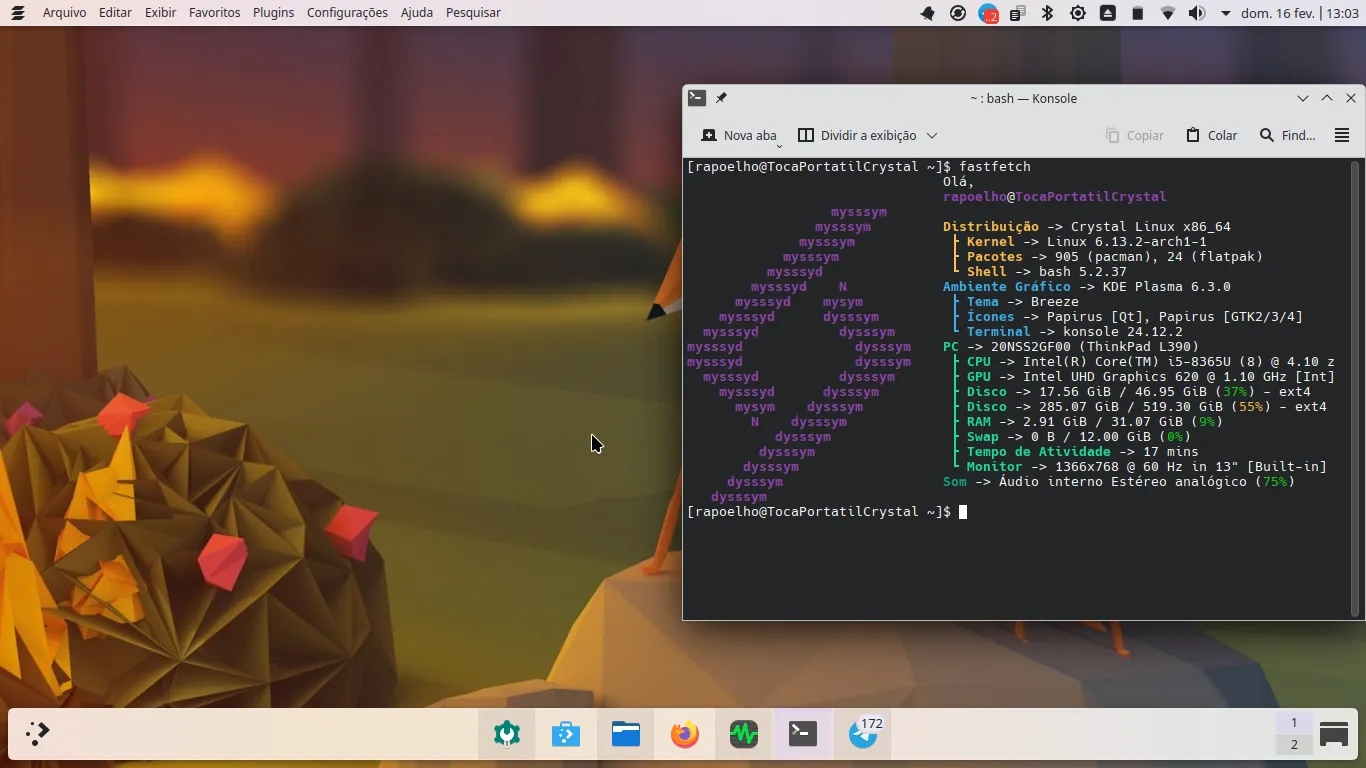Click the Konsole window menu icon
Image resolution: width=1366 pixels, height=768 pixels.
[697, 98]
